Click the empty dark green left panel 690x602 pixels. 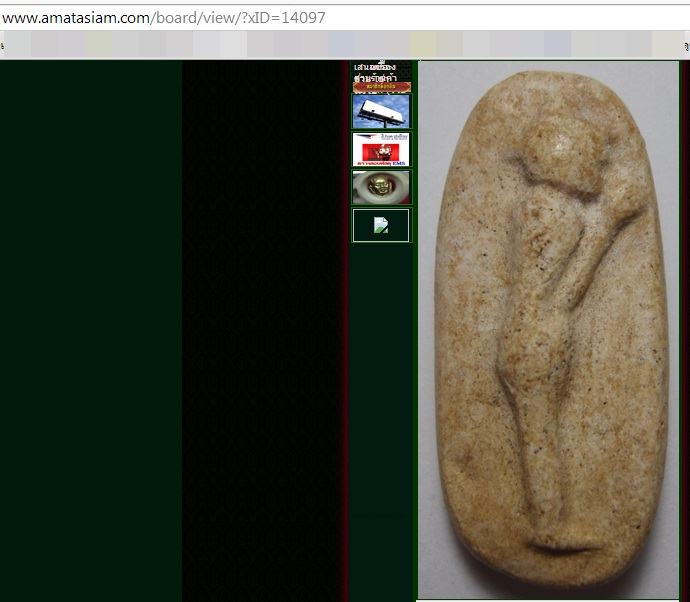pyautogui.click(x=90, y=330)
